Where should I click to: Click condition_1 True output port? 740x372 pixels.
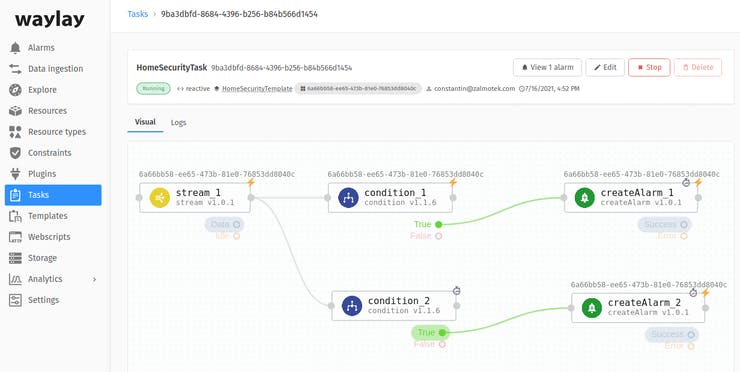tap(438, 225)
